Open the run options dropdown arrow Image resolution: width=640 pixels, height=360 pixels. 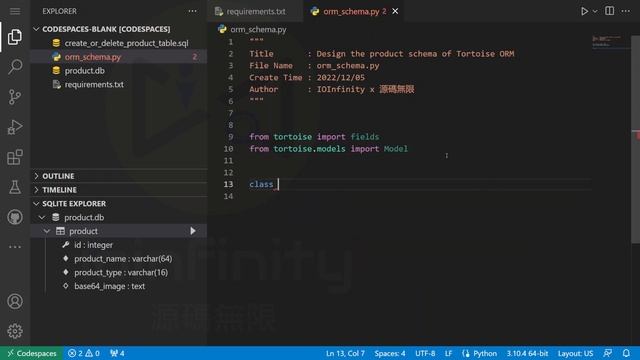595,11
